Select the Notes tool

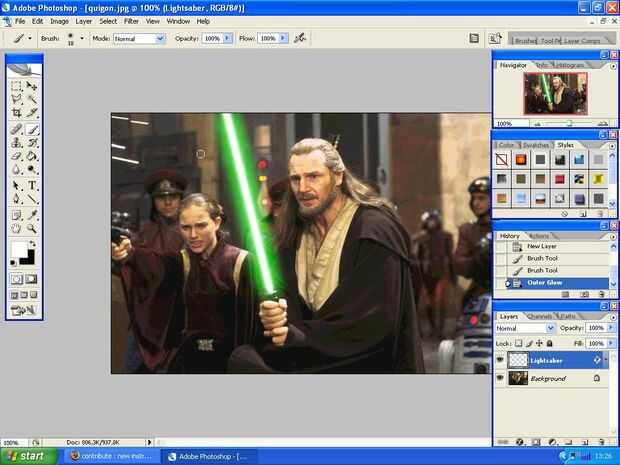[16, 215]
